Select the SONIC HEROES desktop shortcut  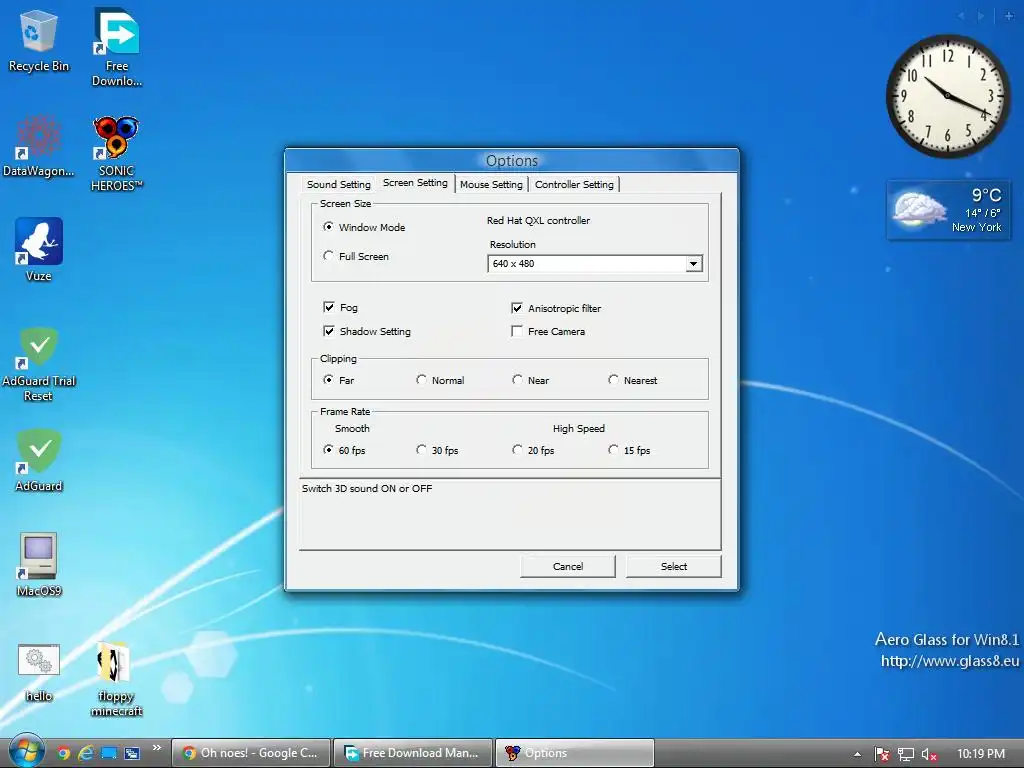pyautogui.click(x=116, y=154)
